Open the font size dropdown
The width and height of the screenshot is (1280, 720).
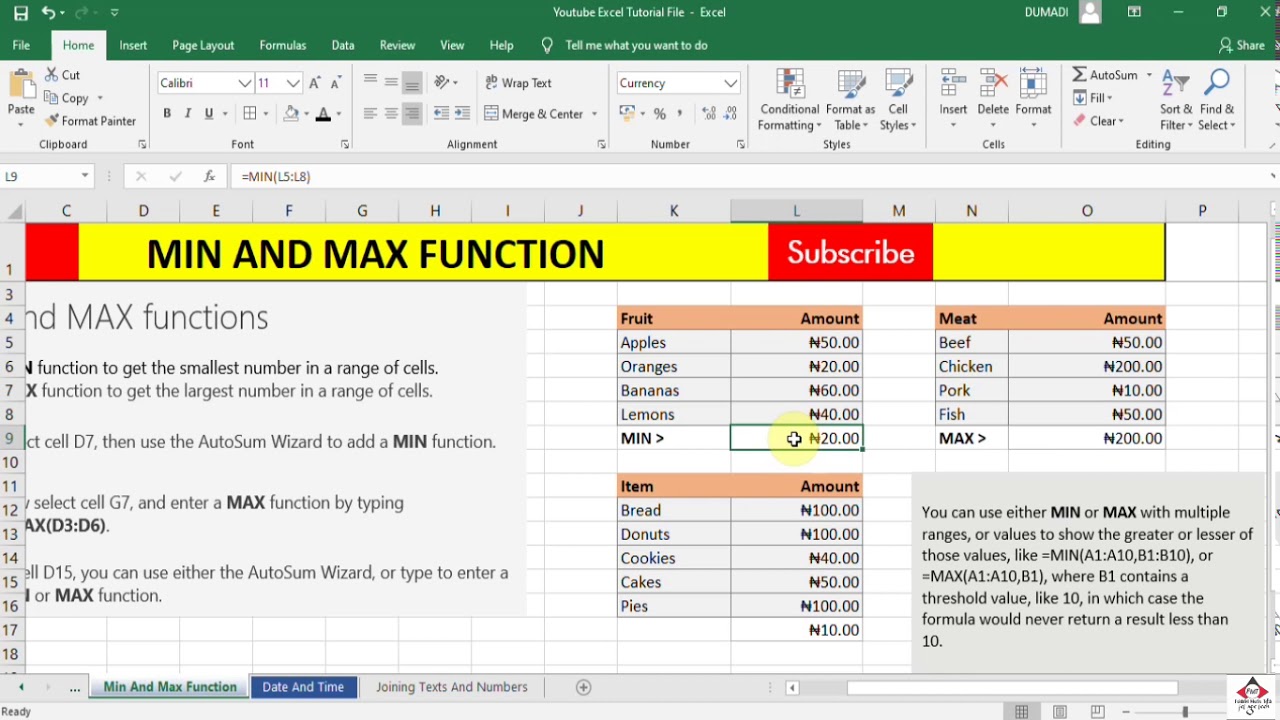pos(292,83)
